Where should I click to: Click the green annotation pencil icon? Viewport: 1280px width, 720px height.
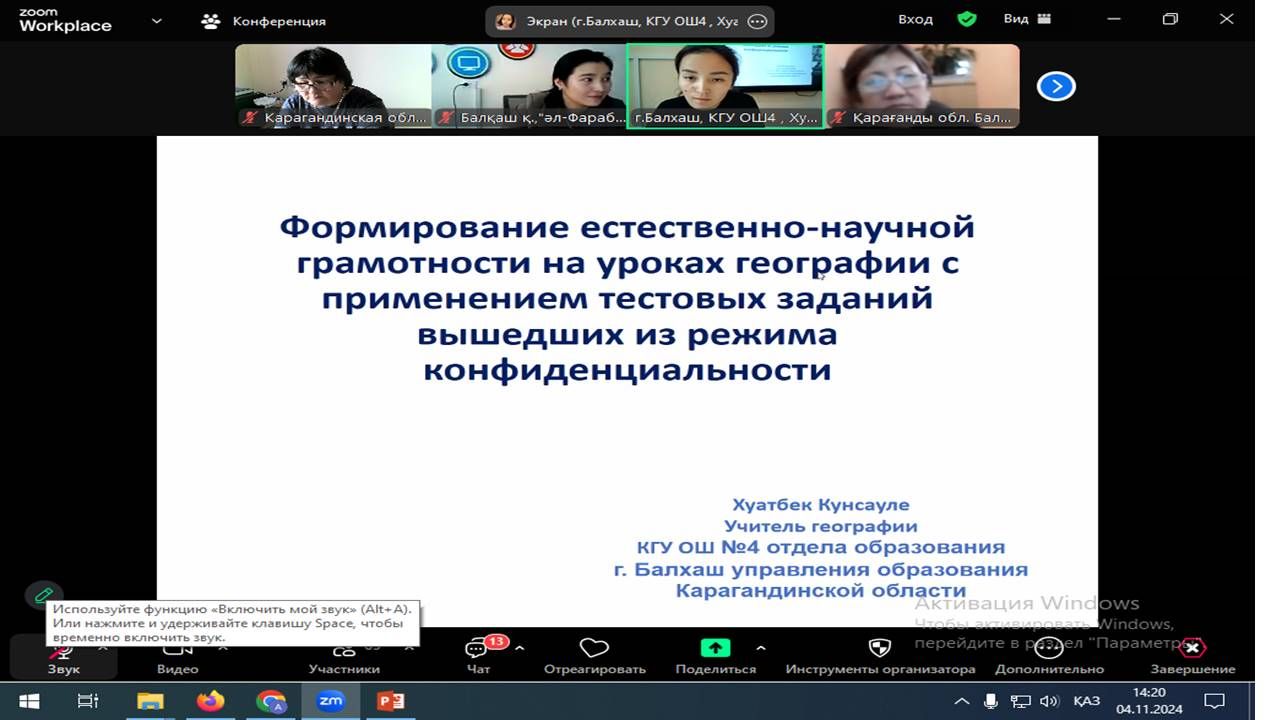click(44, 595)
